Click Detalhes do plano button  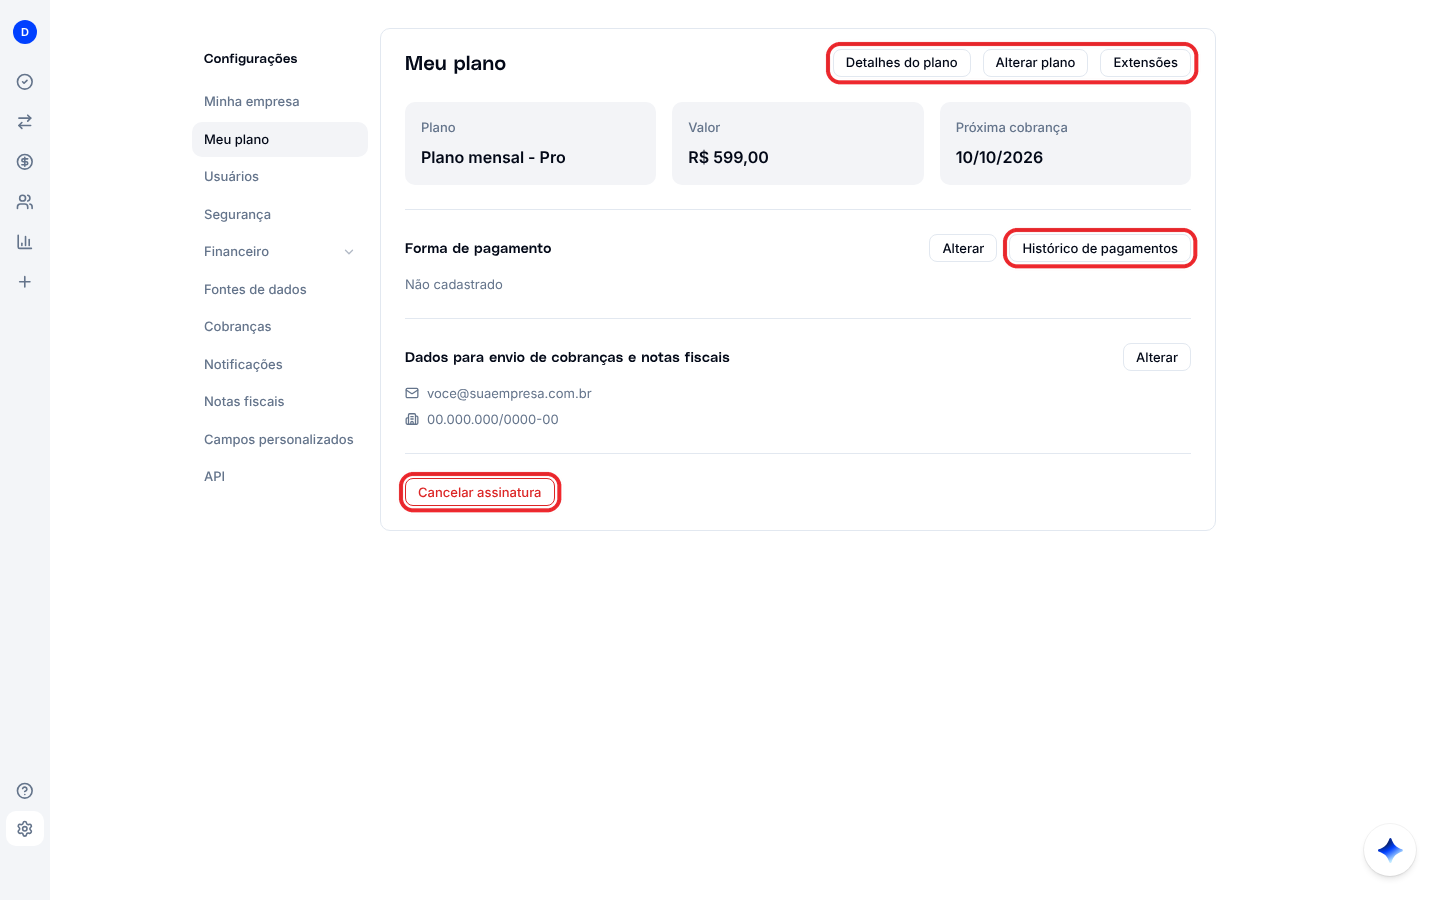[x=901, y=63]
